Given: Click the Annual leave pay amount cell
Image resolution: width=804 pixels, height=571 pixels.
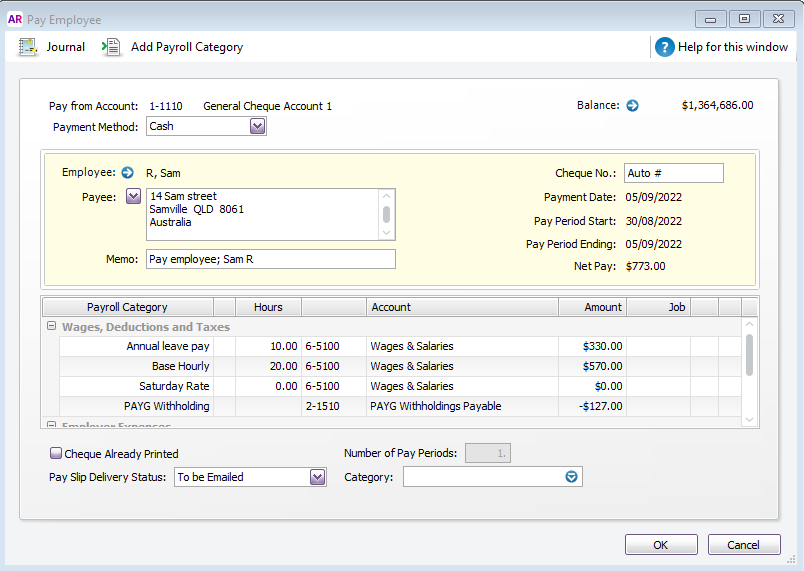Looking at the screenshot, I should [x=592, y=346].
